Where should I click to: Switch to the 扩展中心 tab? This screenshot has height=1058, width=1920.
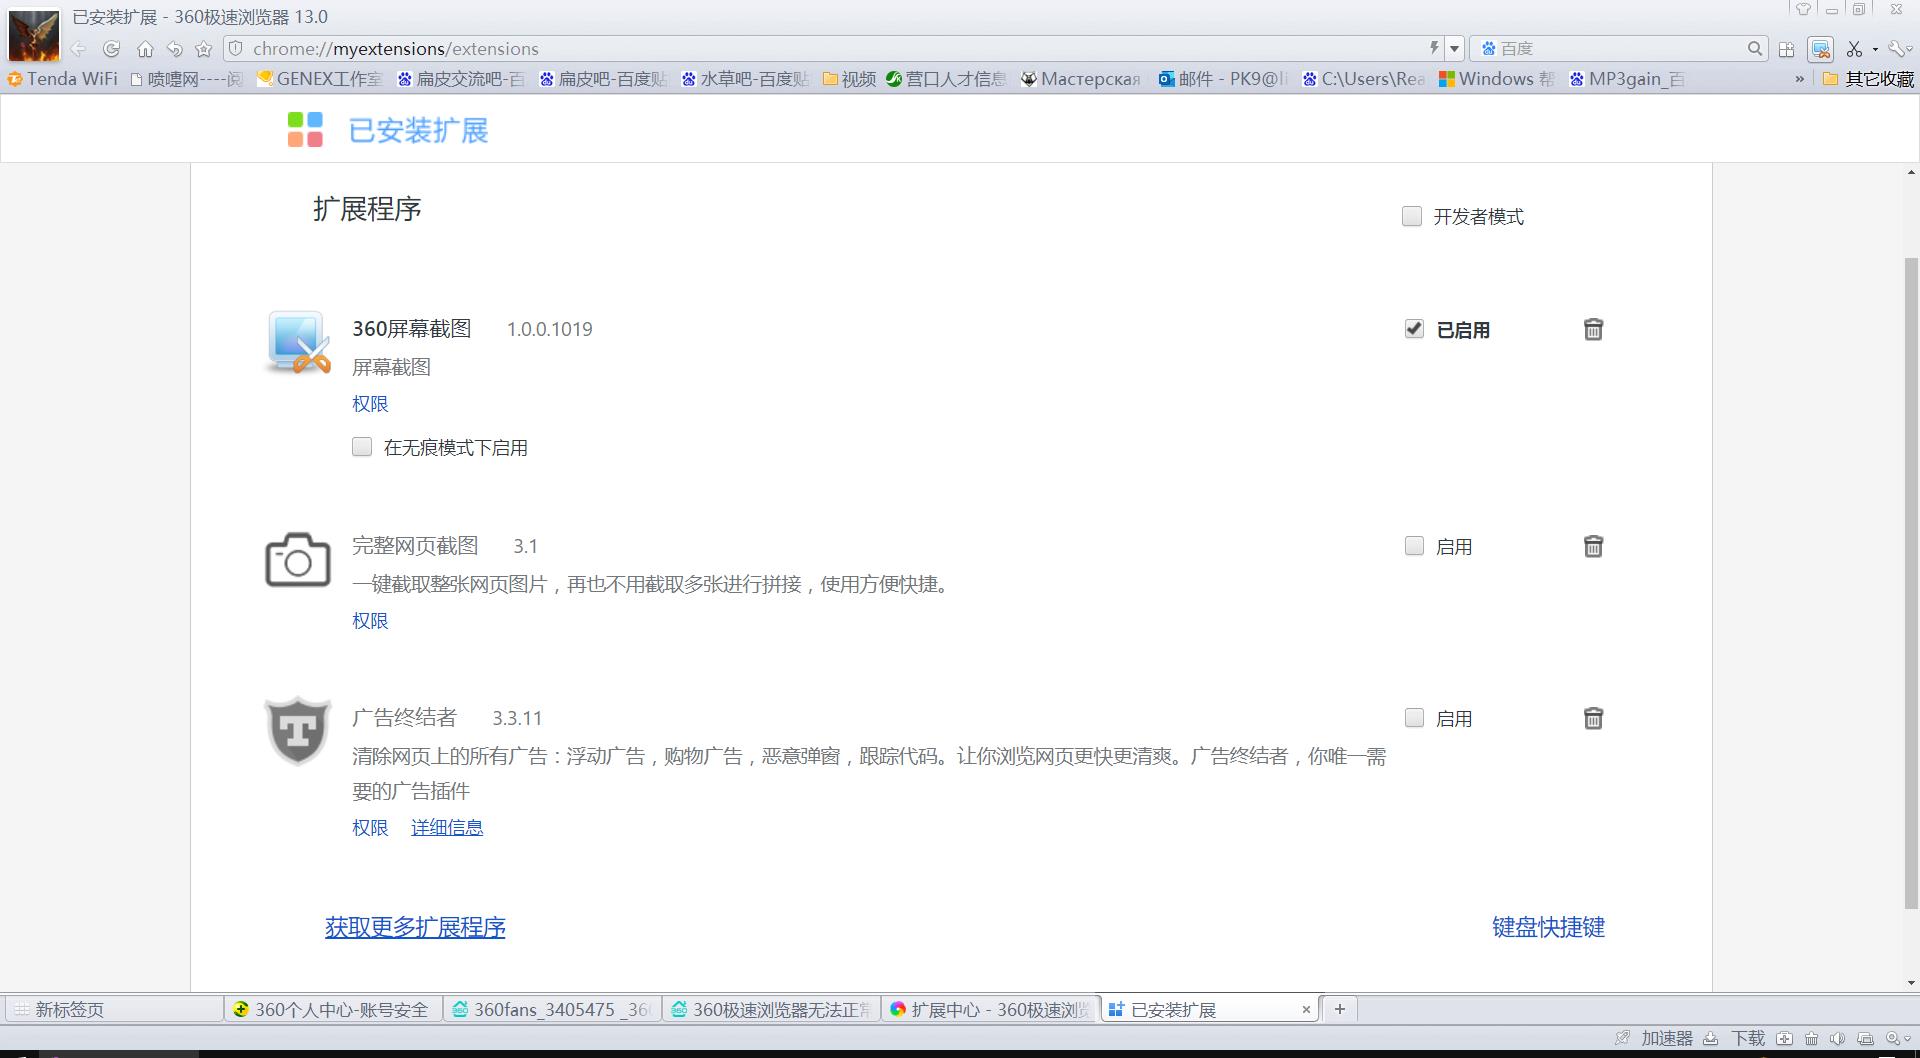coord(991,1009)
